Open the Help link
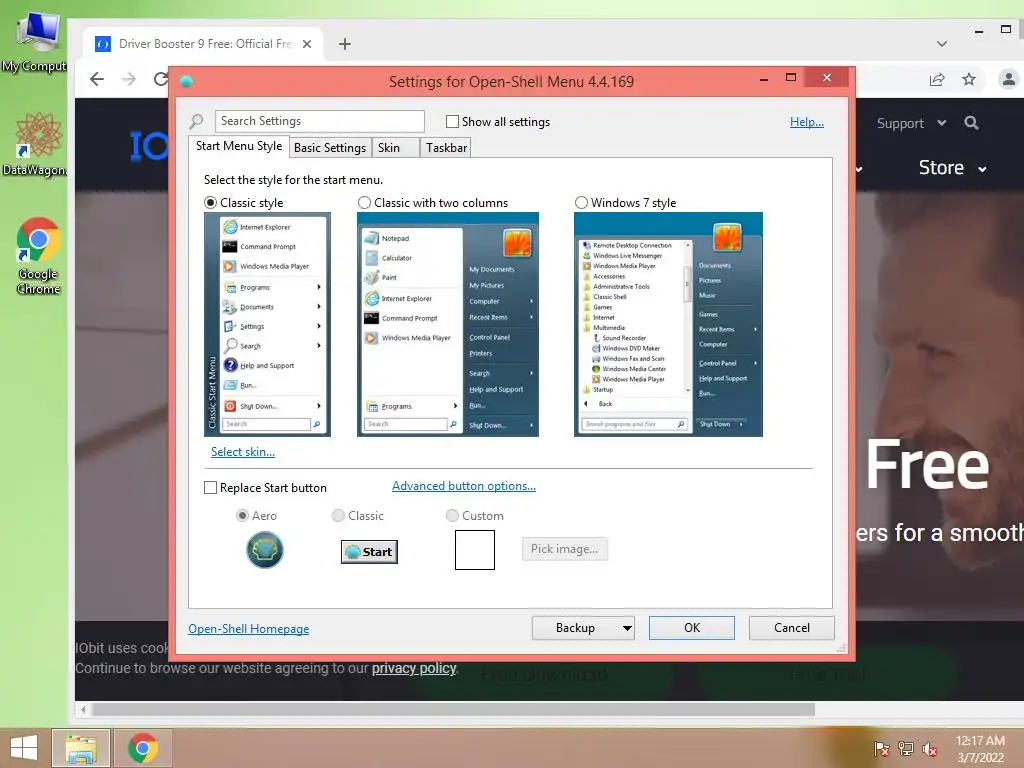The image size is (1024, 768). point(807,121)
